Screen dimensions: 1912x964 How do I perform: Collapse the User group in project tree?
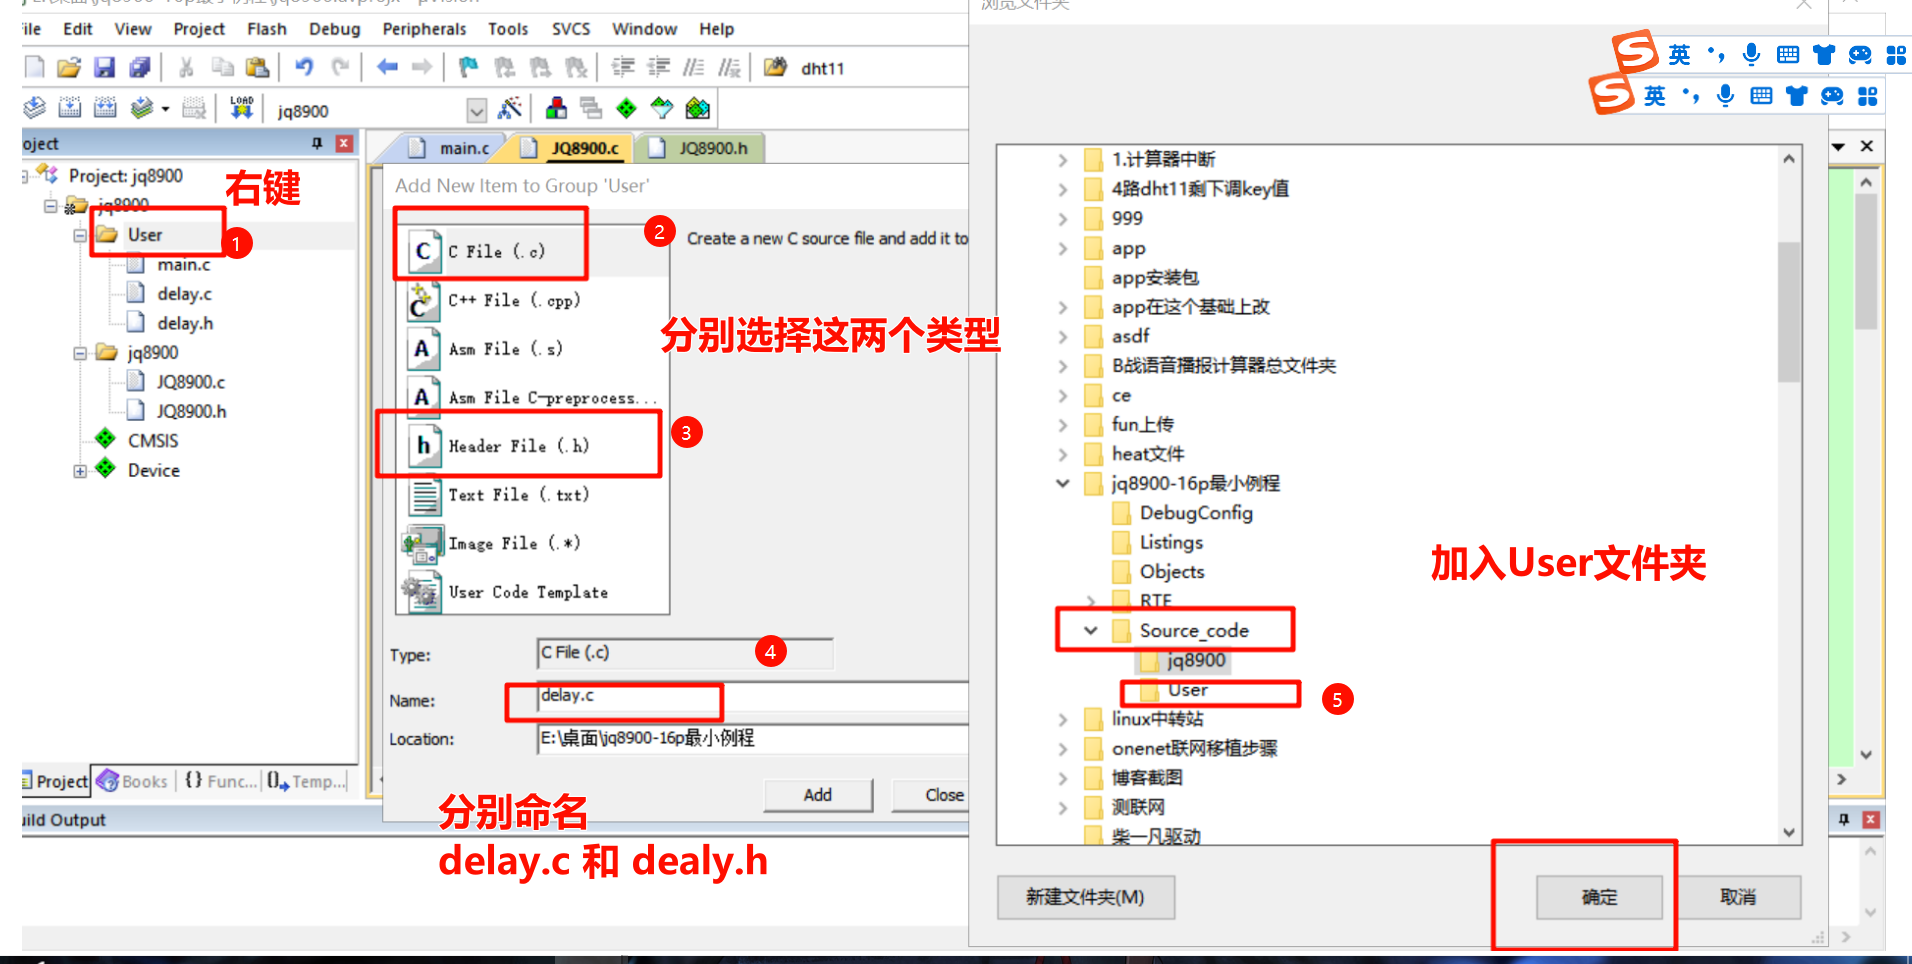tap(79, 236)
